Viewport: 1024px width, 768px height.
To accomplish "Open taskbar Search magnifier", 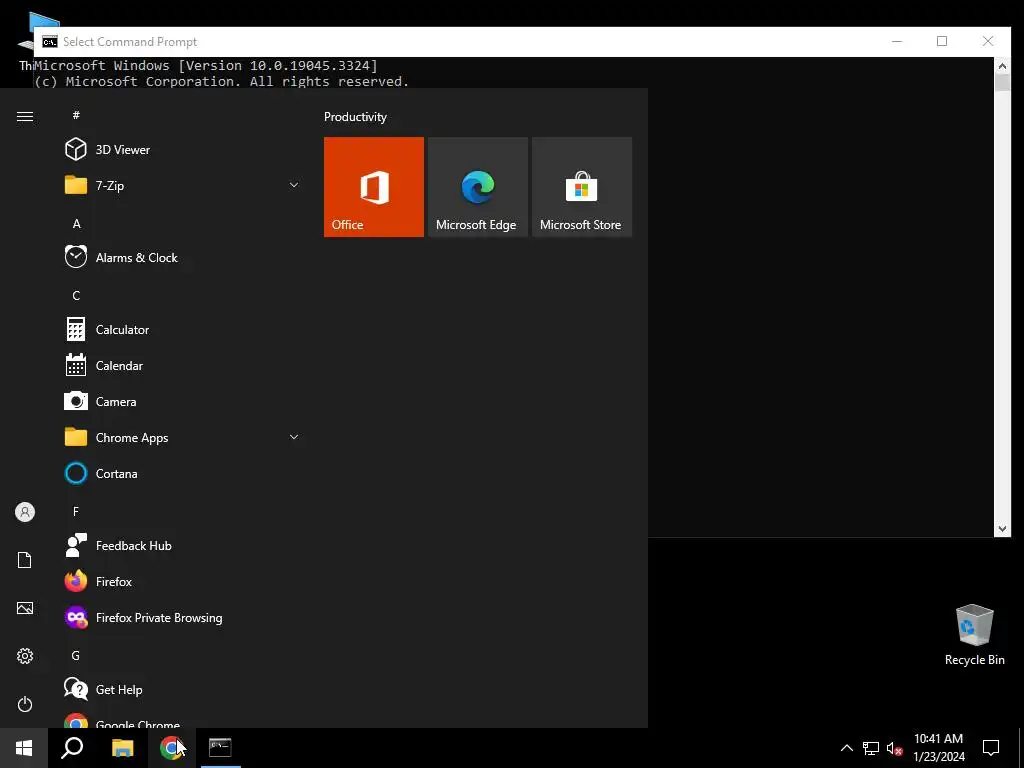I will click(x=72, y=748).
